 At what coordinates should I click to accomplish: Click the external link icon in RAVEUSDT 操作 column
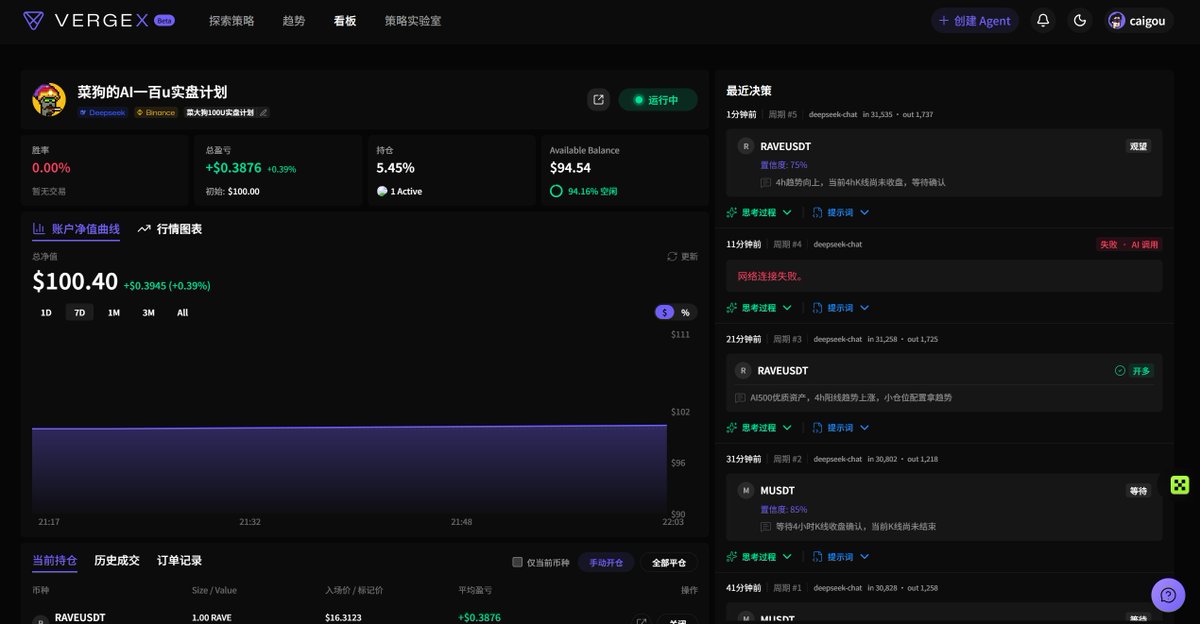[641, 620]
